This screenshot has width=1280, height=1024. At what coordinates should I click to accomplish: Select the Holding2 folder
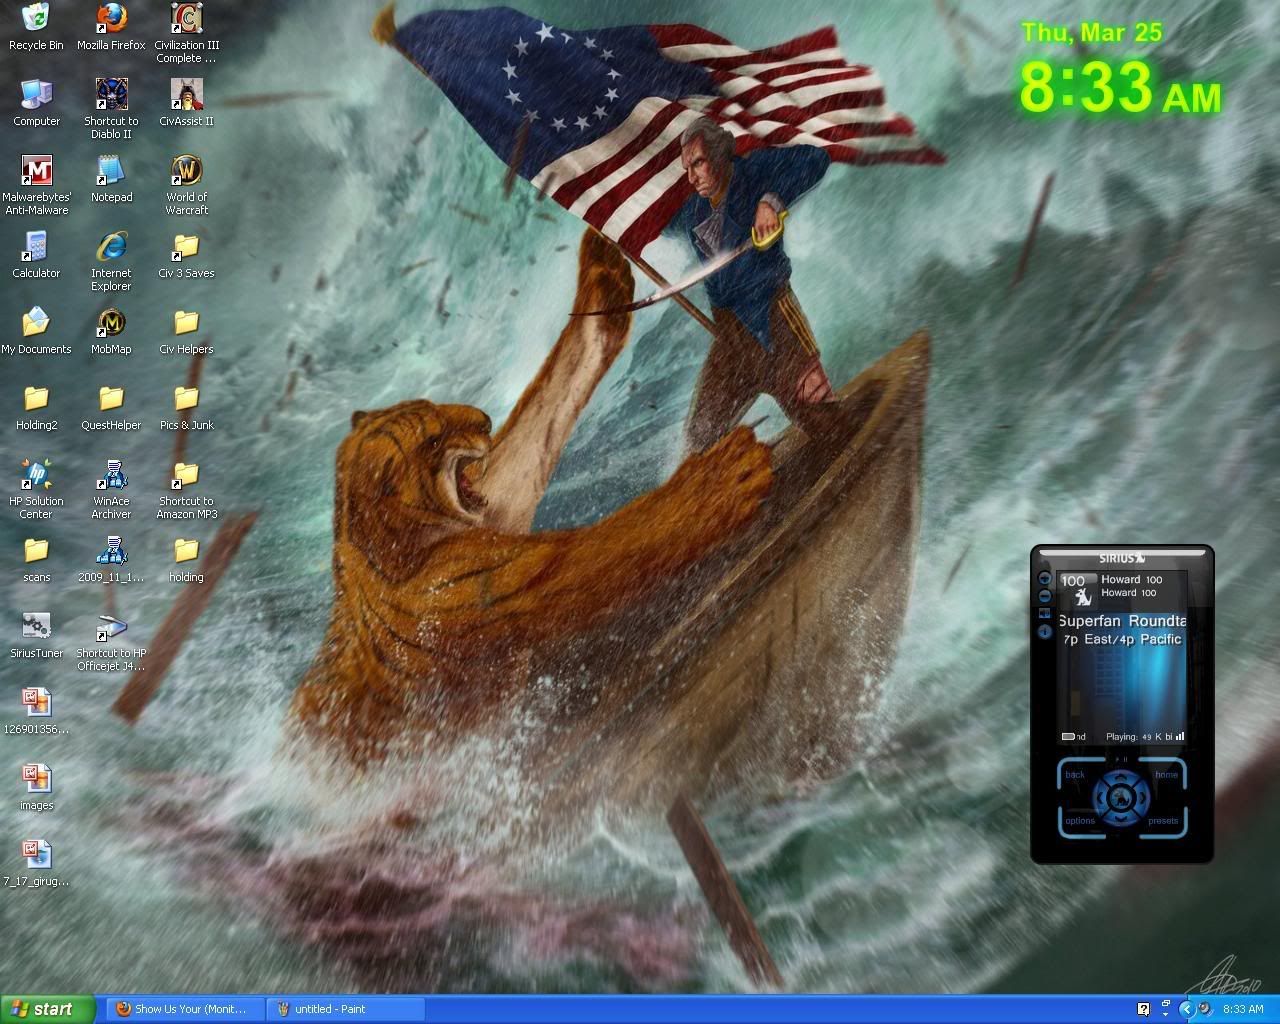(36, 407)
